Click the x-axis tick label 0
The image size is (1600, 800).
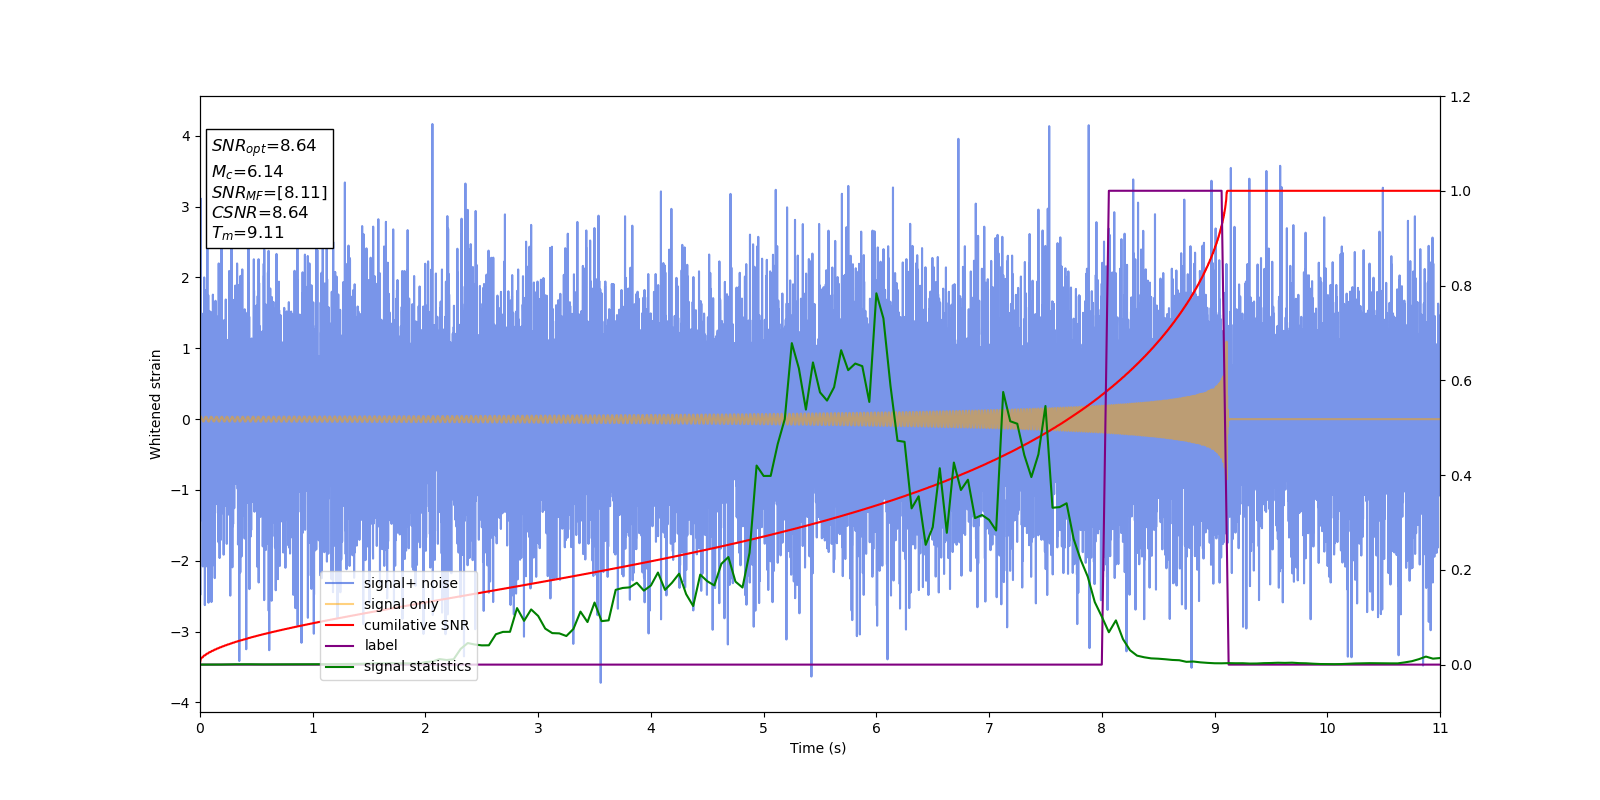(x=200, y=728)
